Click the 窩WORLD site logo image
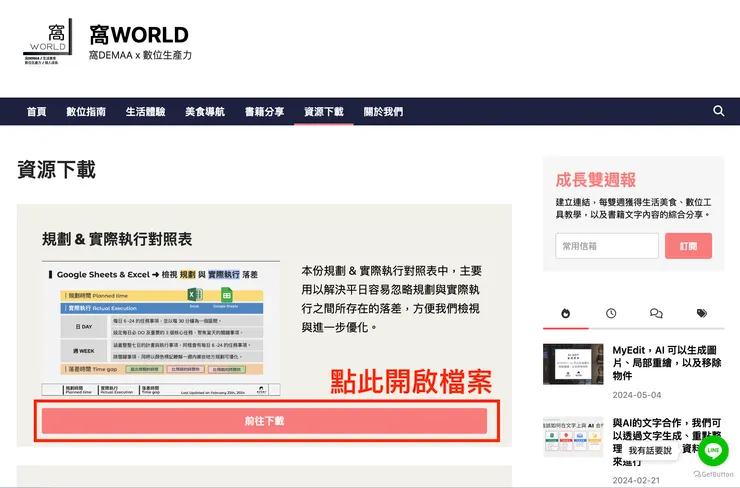The height and width of the screenshot is (488, 740). (x=48, y=41)
